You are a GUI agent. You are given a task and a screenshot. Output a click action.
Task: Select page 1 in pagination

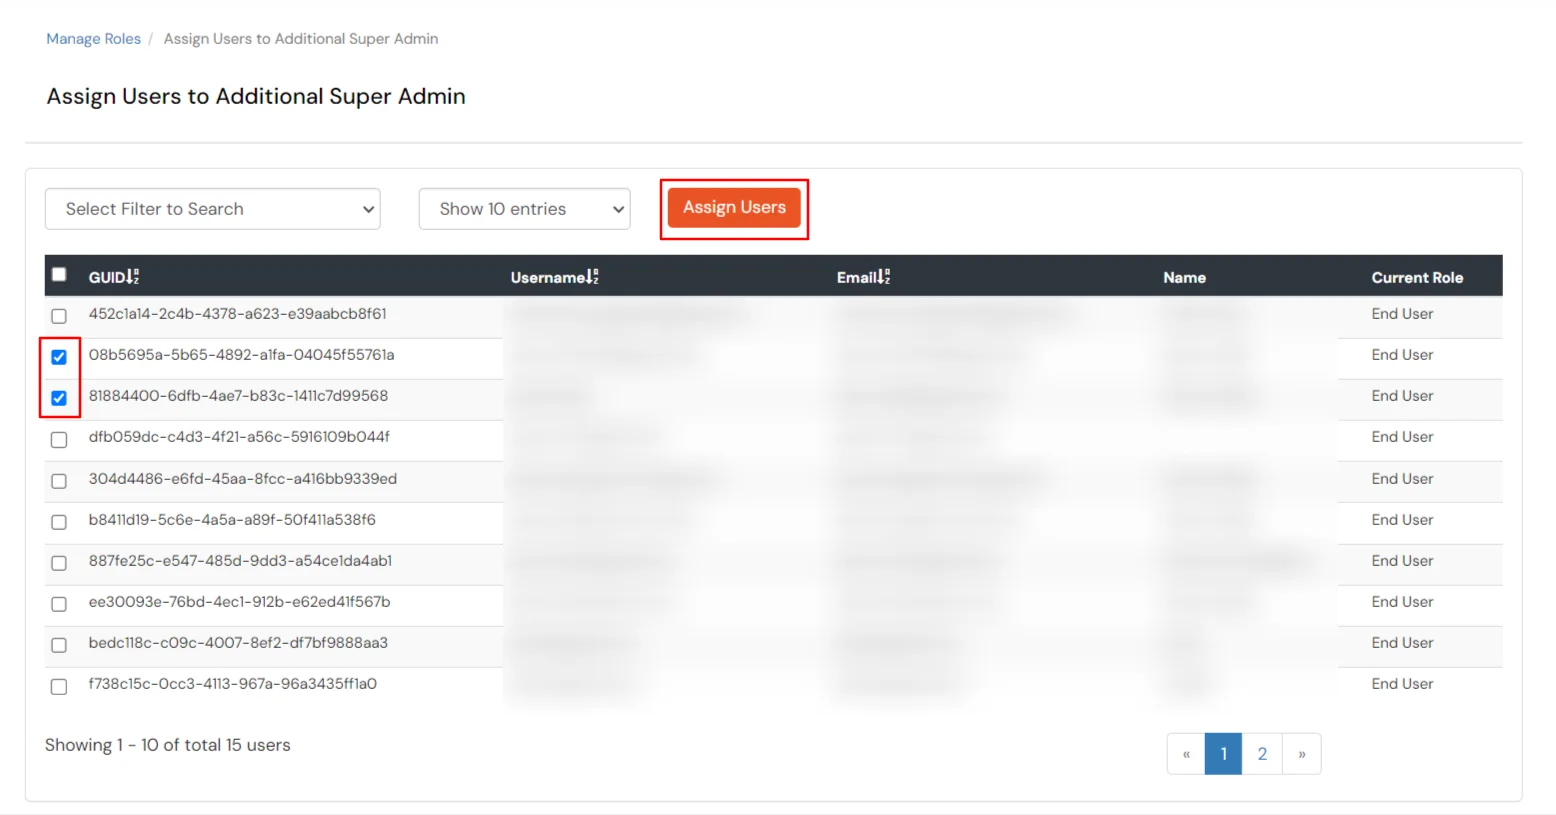point(1223,754)
